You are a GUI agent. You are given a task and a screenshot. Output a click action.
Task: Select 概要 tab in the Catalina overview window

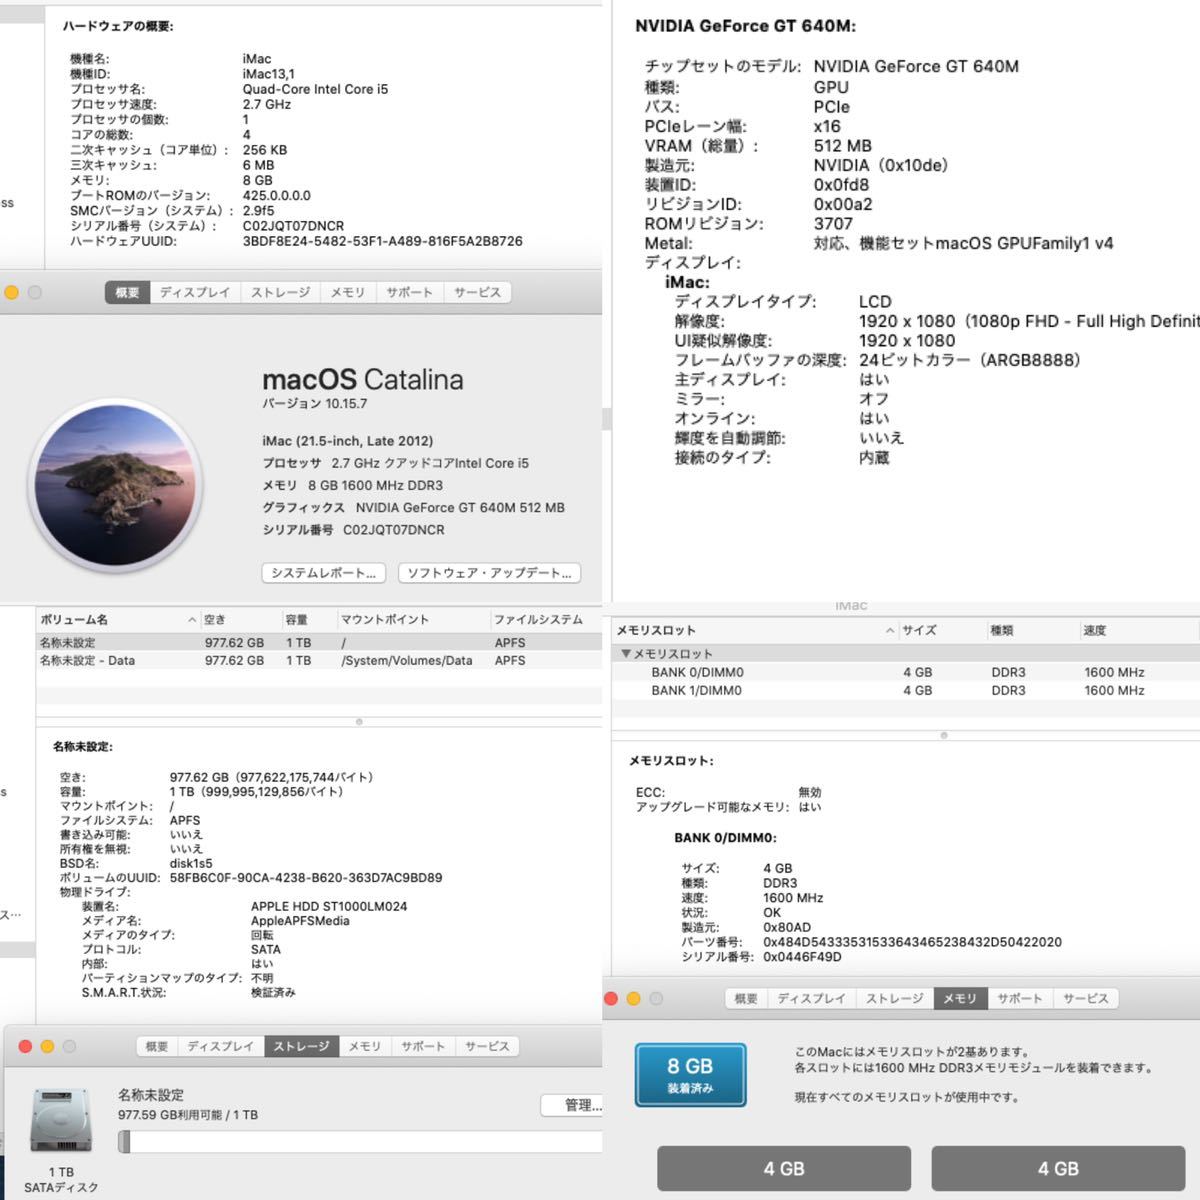click(x=127, y=292)
